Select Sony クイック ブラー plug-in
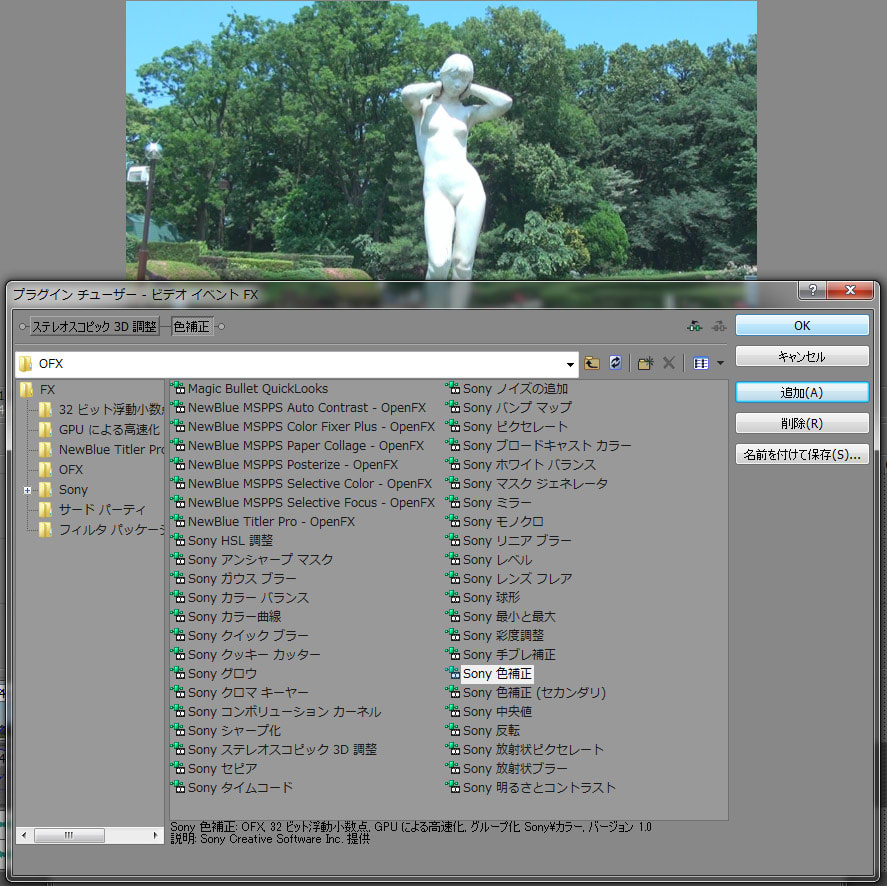The width and height of the screenshot is (887, 886). (x=240, y=635)
